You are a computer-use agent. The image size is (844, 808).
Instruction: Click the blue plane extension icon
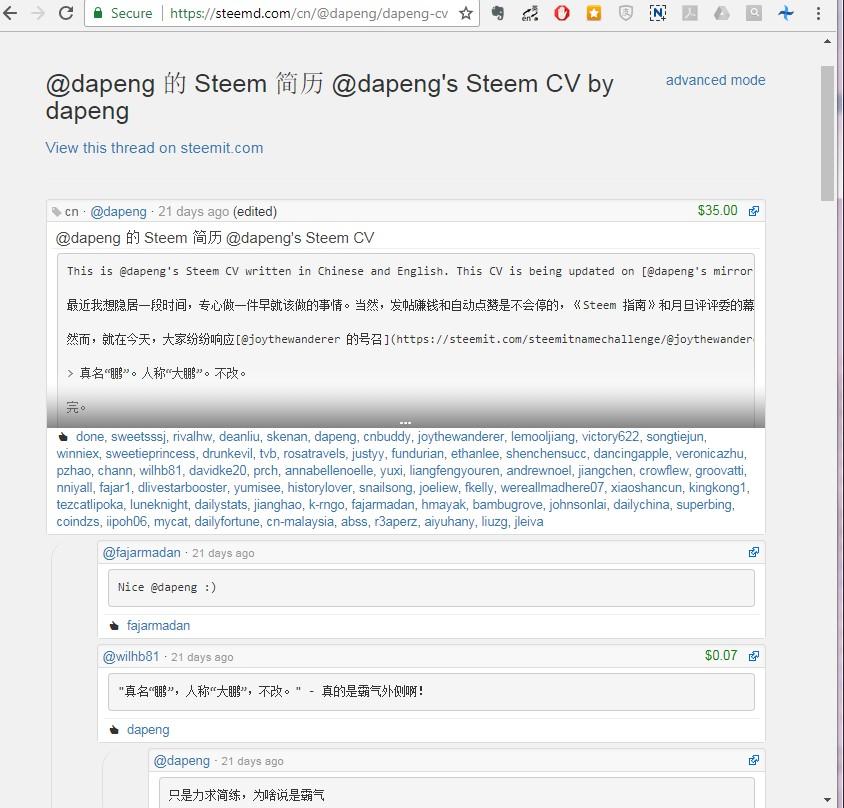pos(786,13)
